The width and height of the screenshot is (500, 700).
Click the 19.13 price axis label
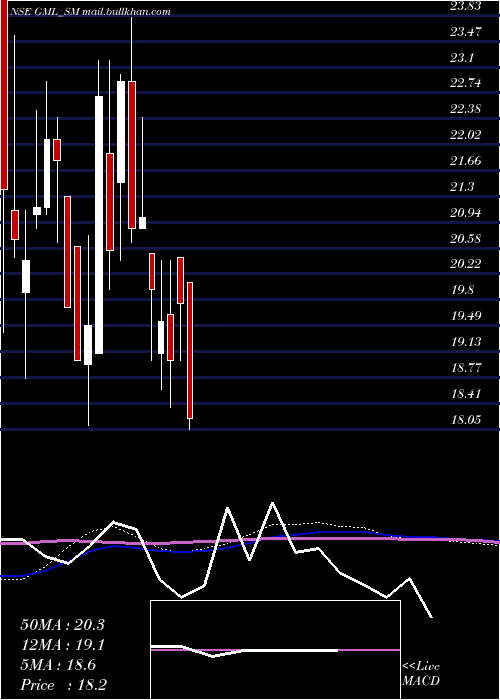(466, 342)
